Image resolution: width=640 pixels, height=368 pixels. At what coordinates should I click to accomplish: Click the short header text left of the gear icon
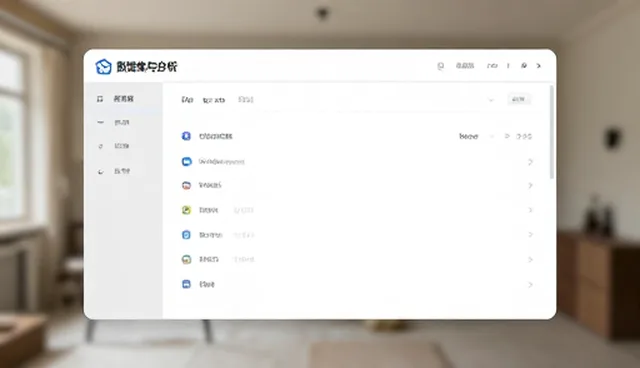(492, 66)
